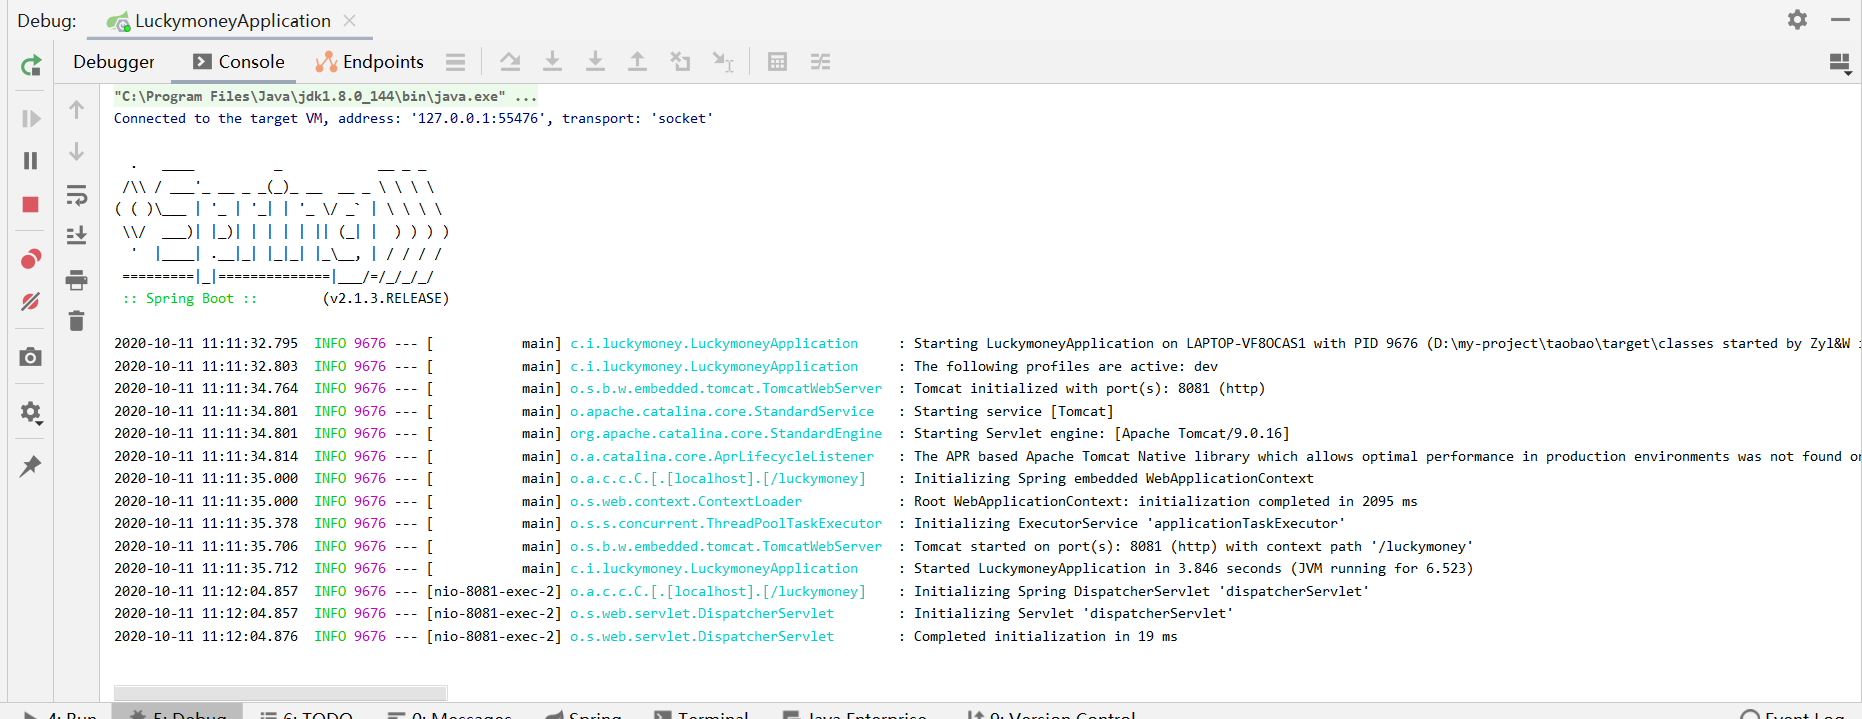
Task: Toggle Mute Breakpoints
Action: coord(31,301)
